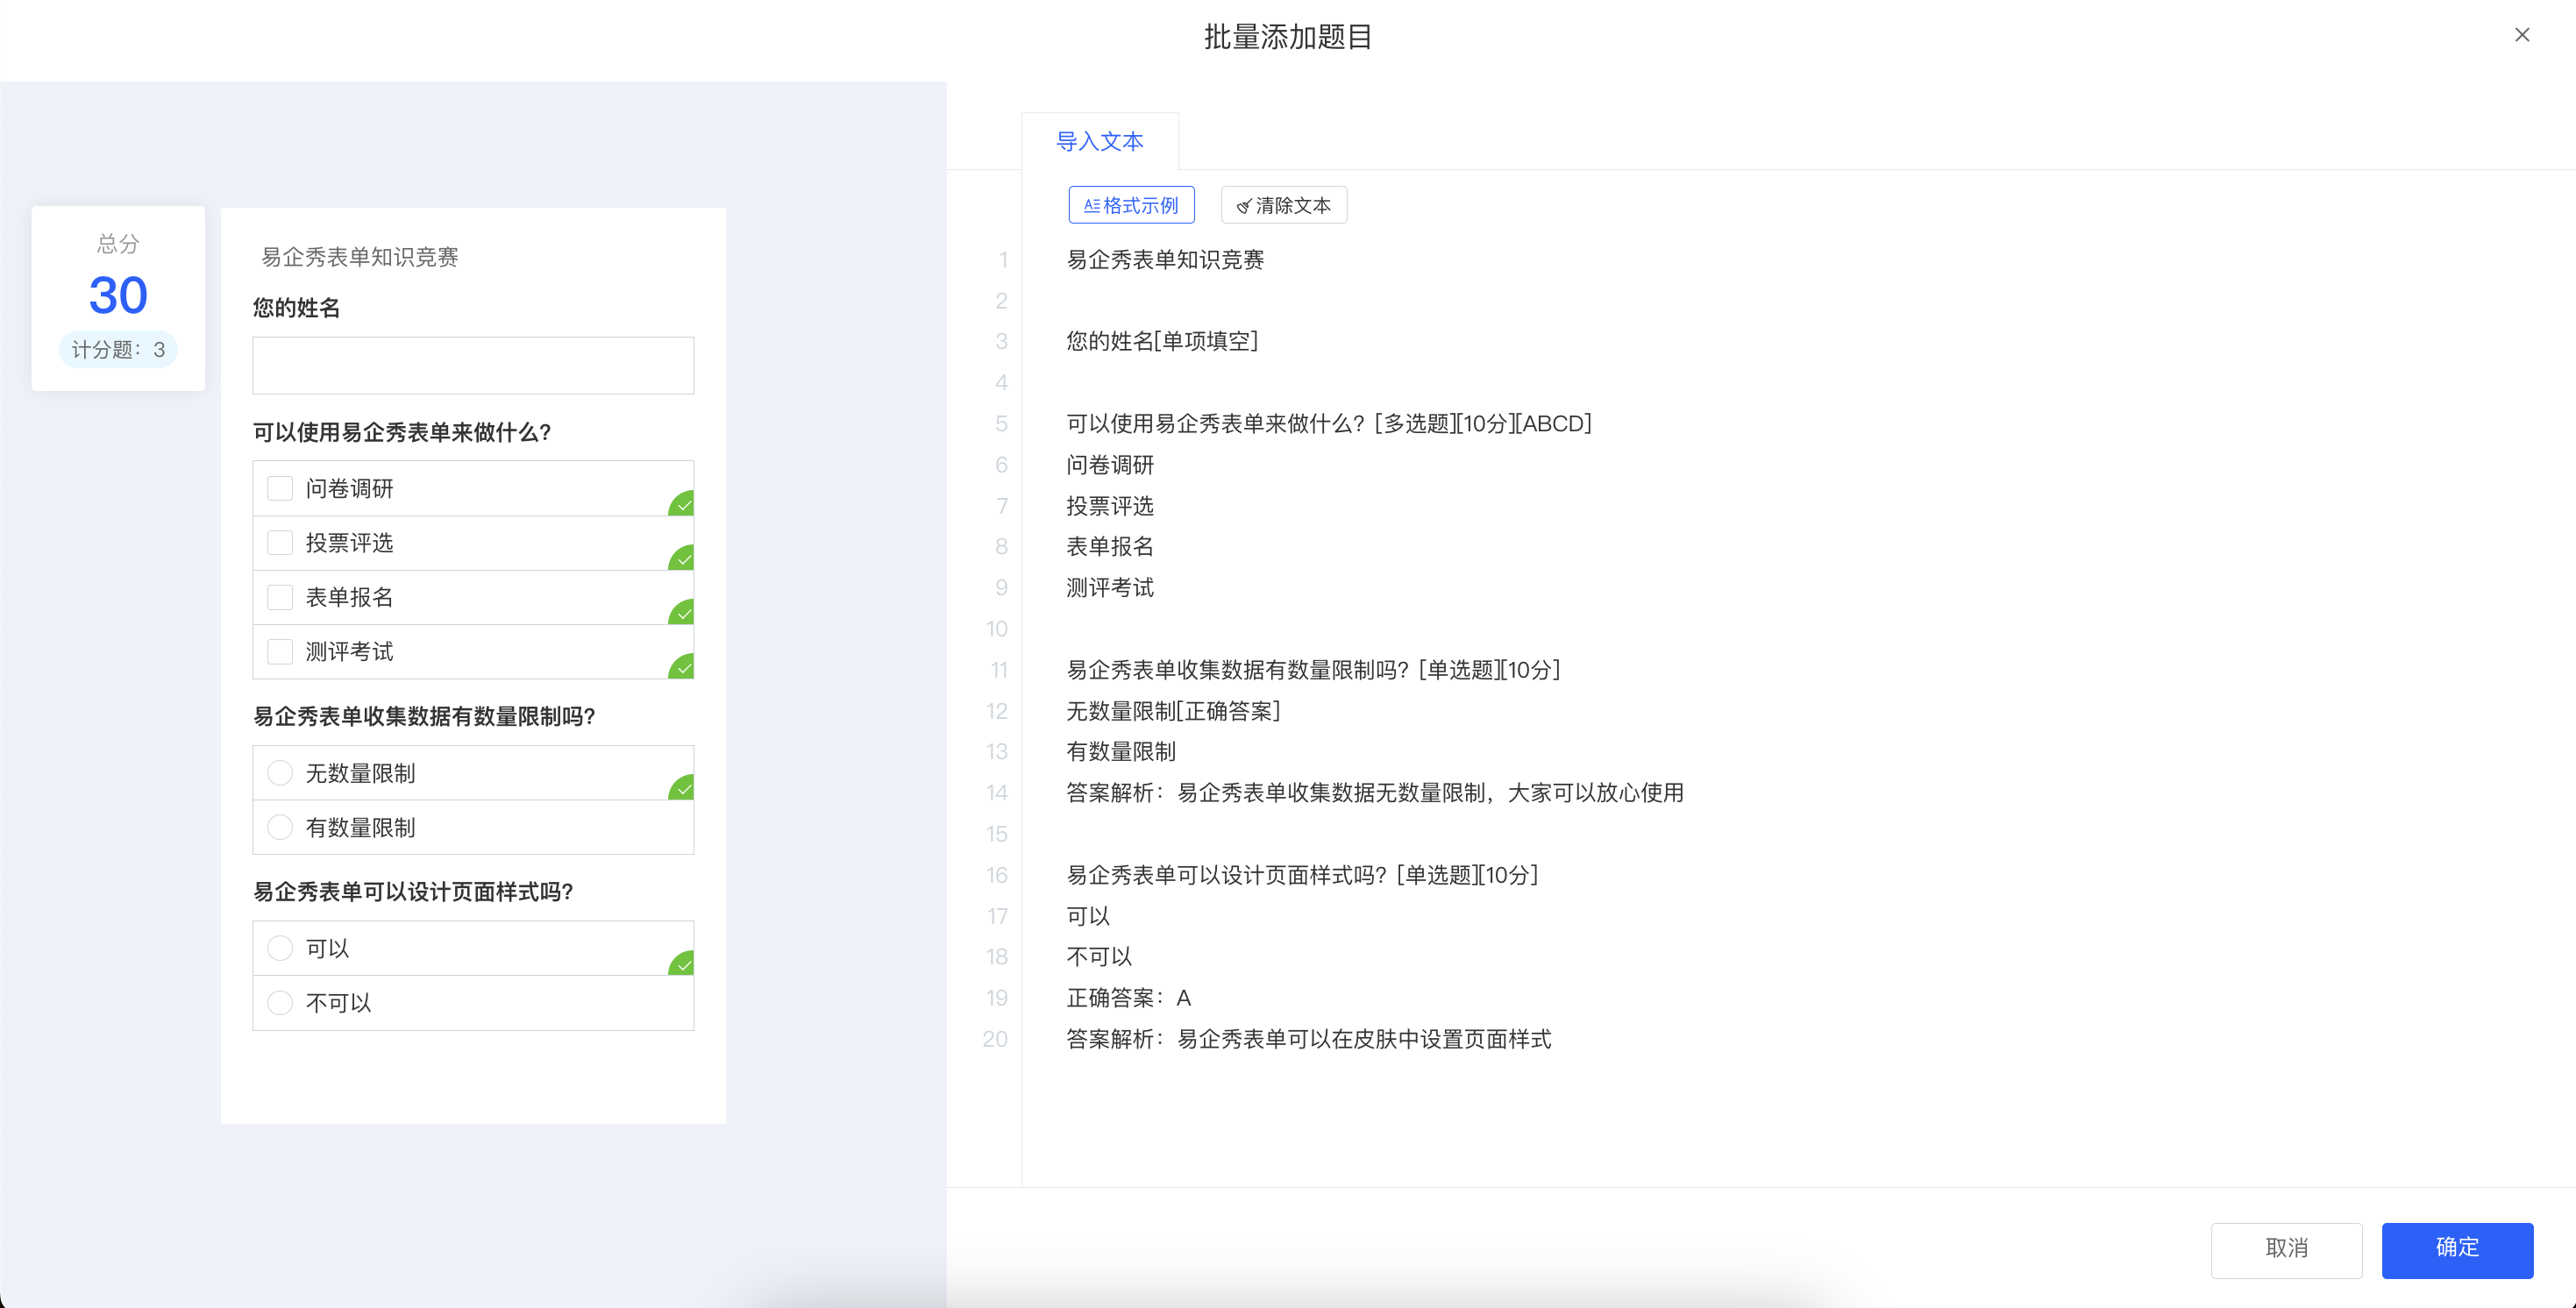Click editor line 14 答案解析 about 无数量限制

(1375, 793)
